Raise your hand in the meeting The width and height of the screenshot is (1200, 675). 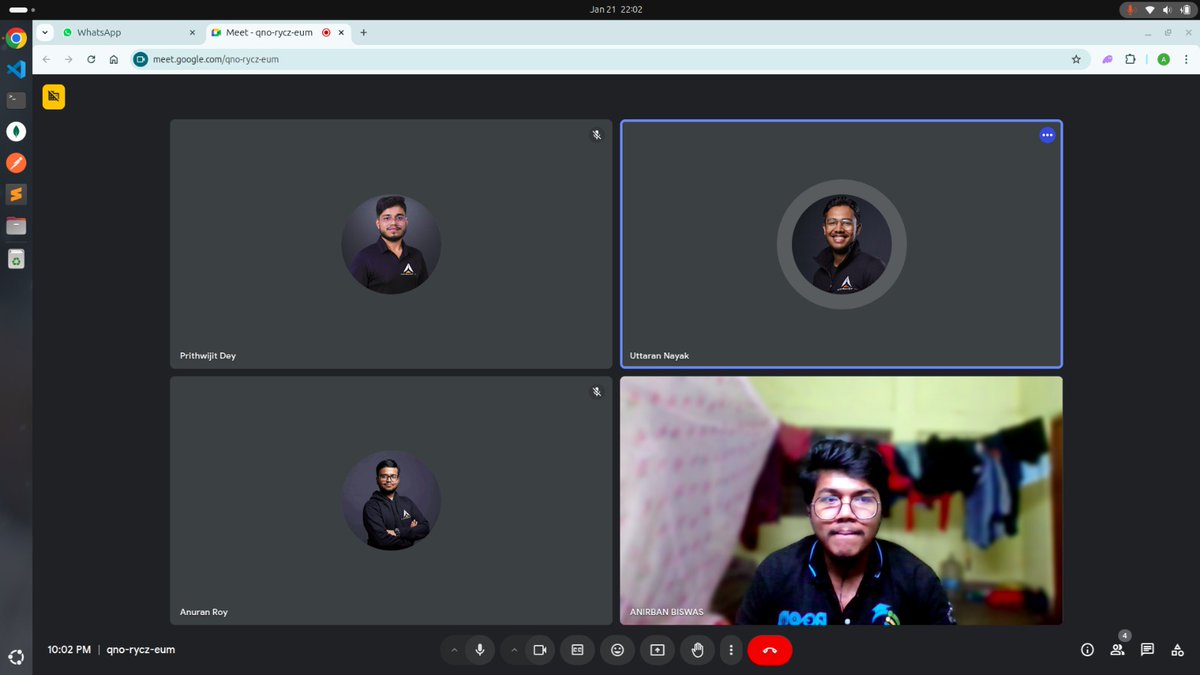coord(697,650)
